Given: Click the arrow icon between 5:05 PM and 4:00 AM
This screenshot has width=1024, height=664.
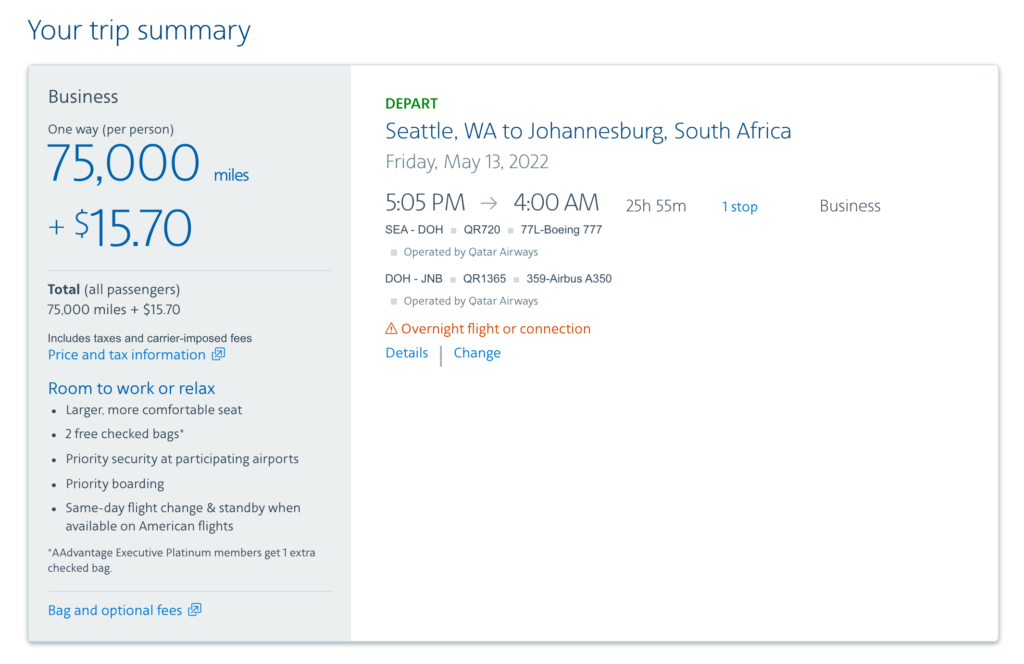Looking at the screenshot, I should click(x=489, y=202).
